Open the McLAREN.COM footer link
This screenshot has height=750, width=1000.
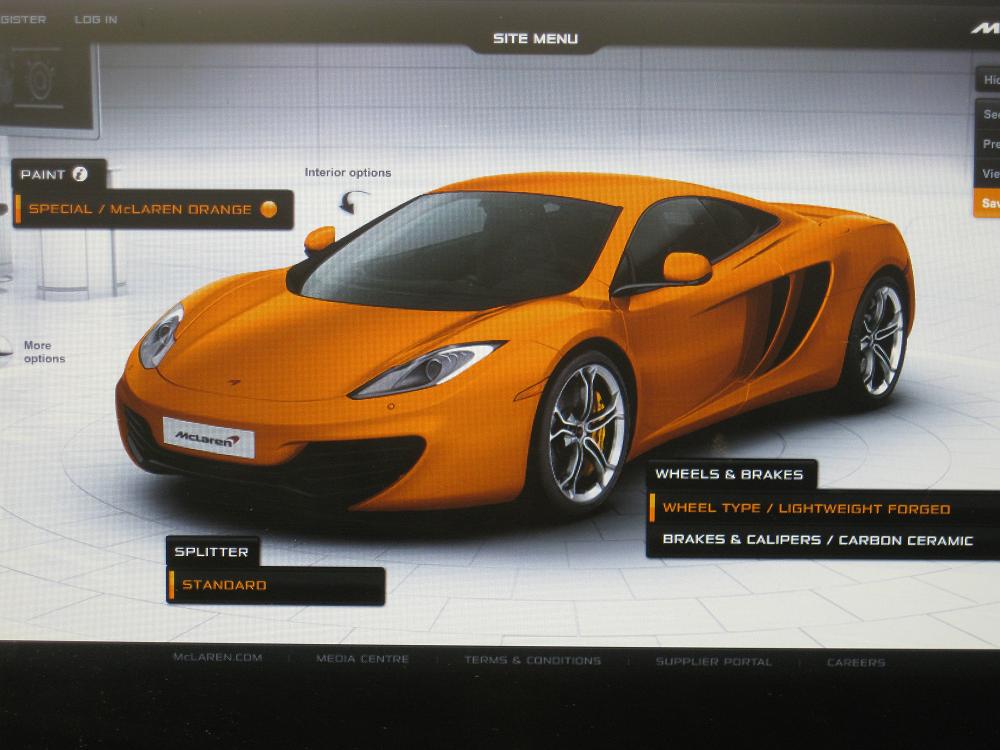(217, 657)
